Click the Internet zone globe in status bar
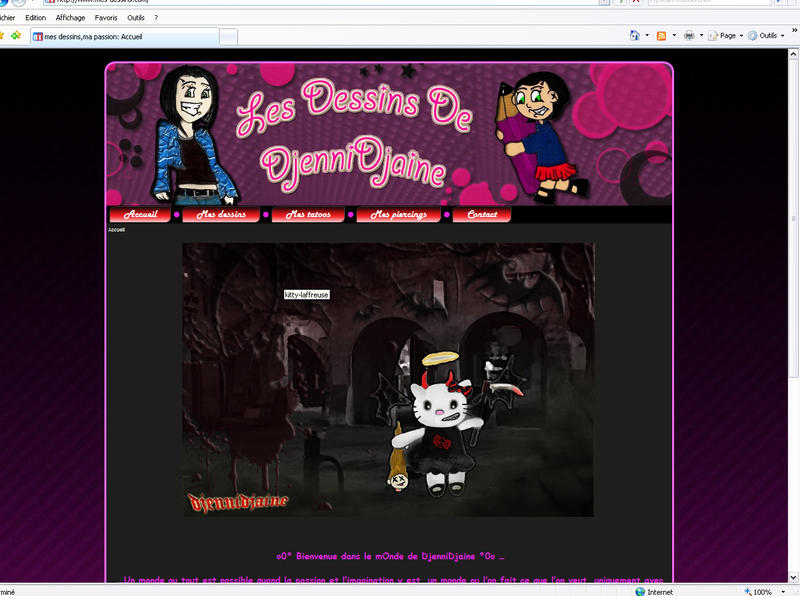 coord(640,591)
